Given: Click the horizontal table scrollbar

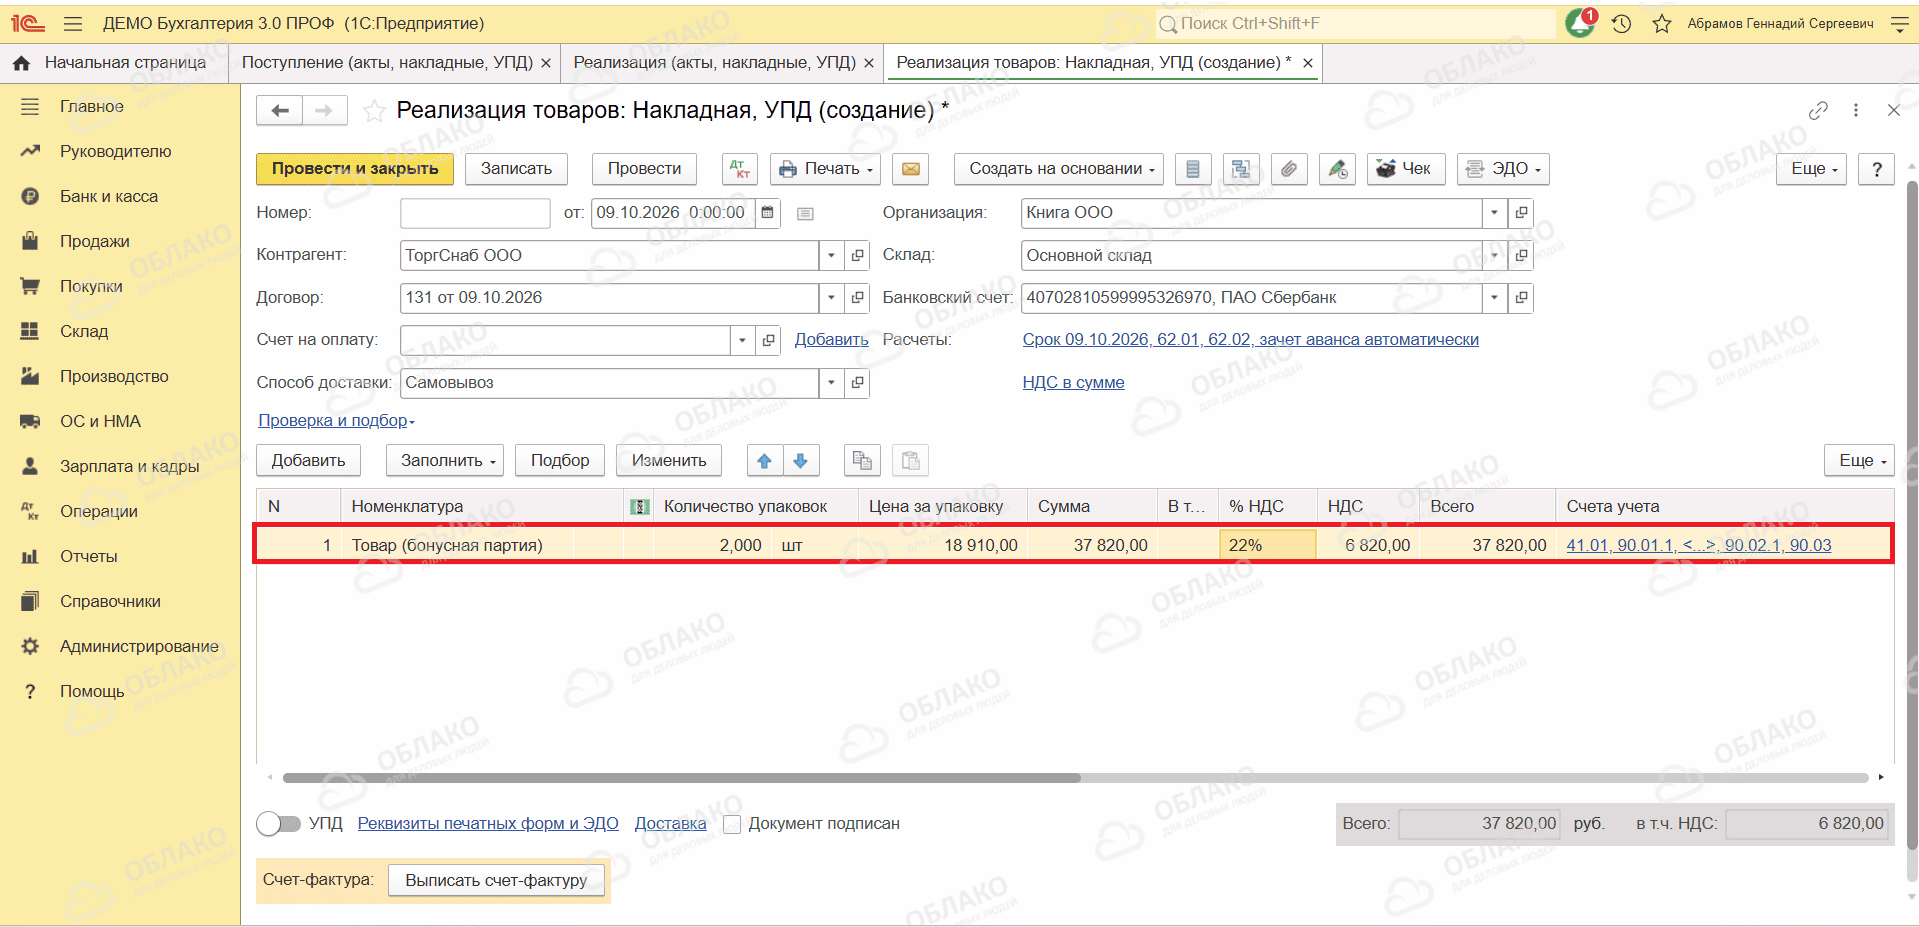Looking at the screenshot, I should (681, 777).
